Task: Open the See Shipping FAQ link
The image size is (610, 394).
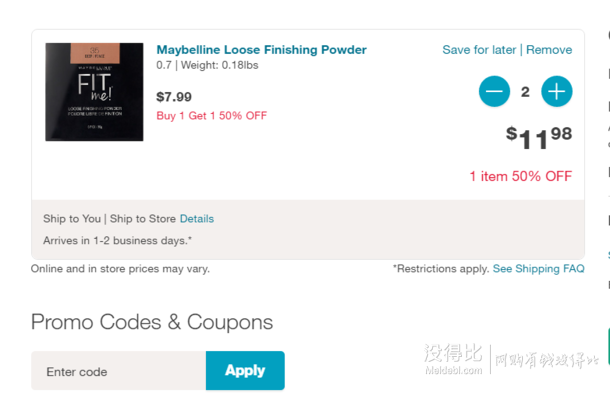Action: coord(538,269)
